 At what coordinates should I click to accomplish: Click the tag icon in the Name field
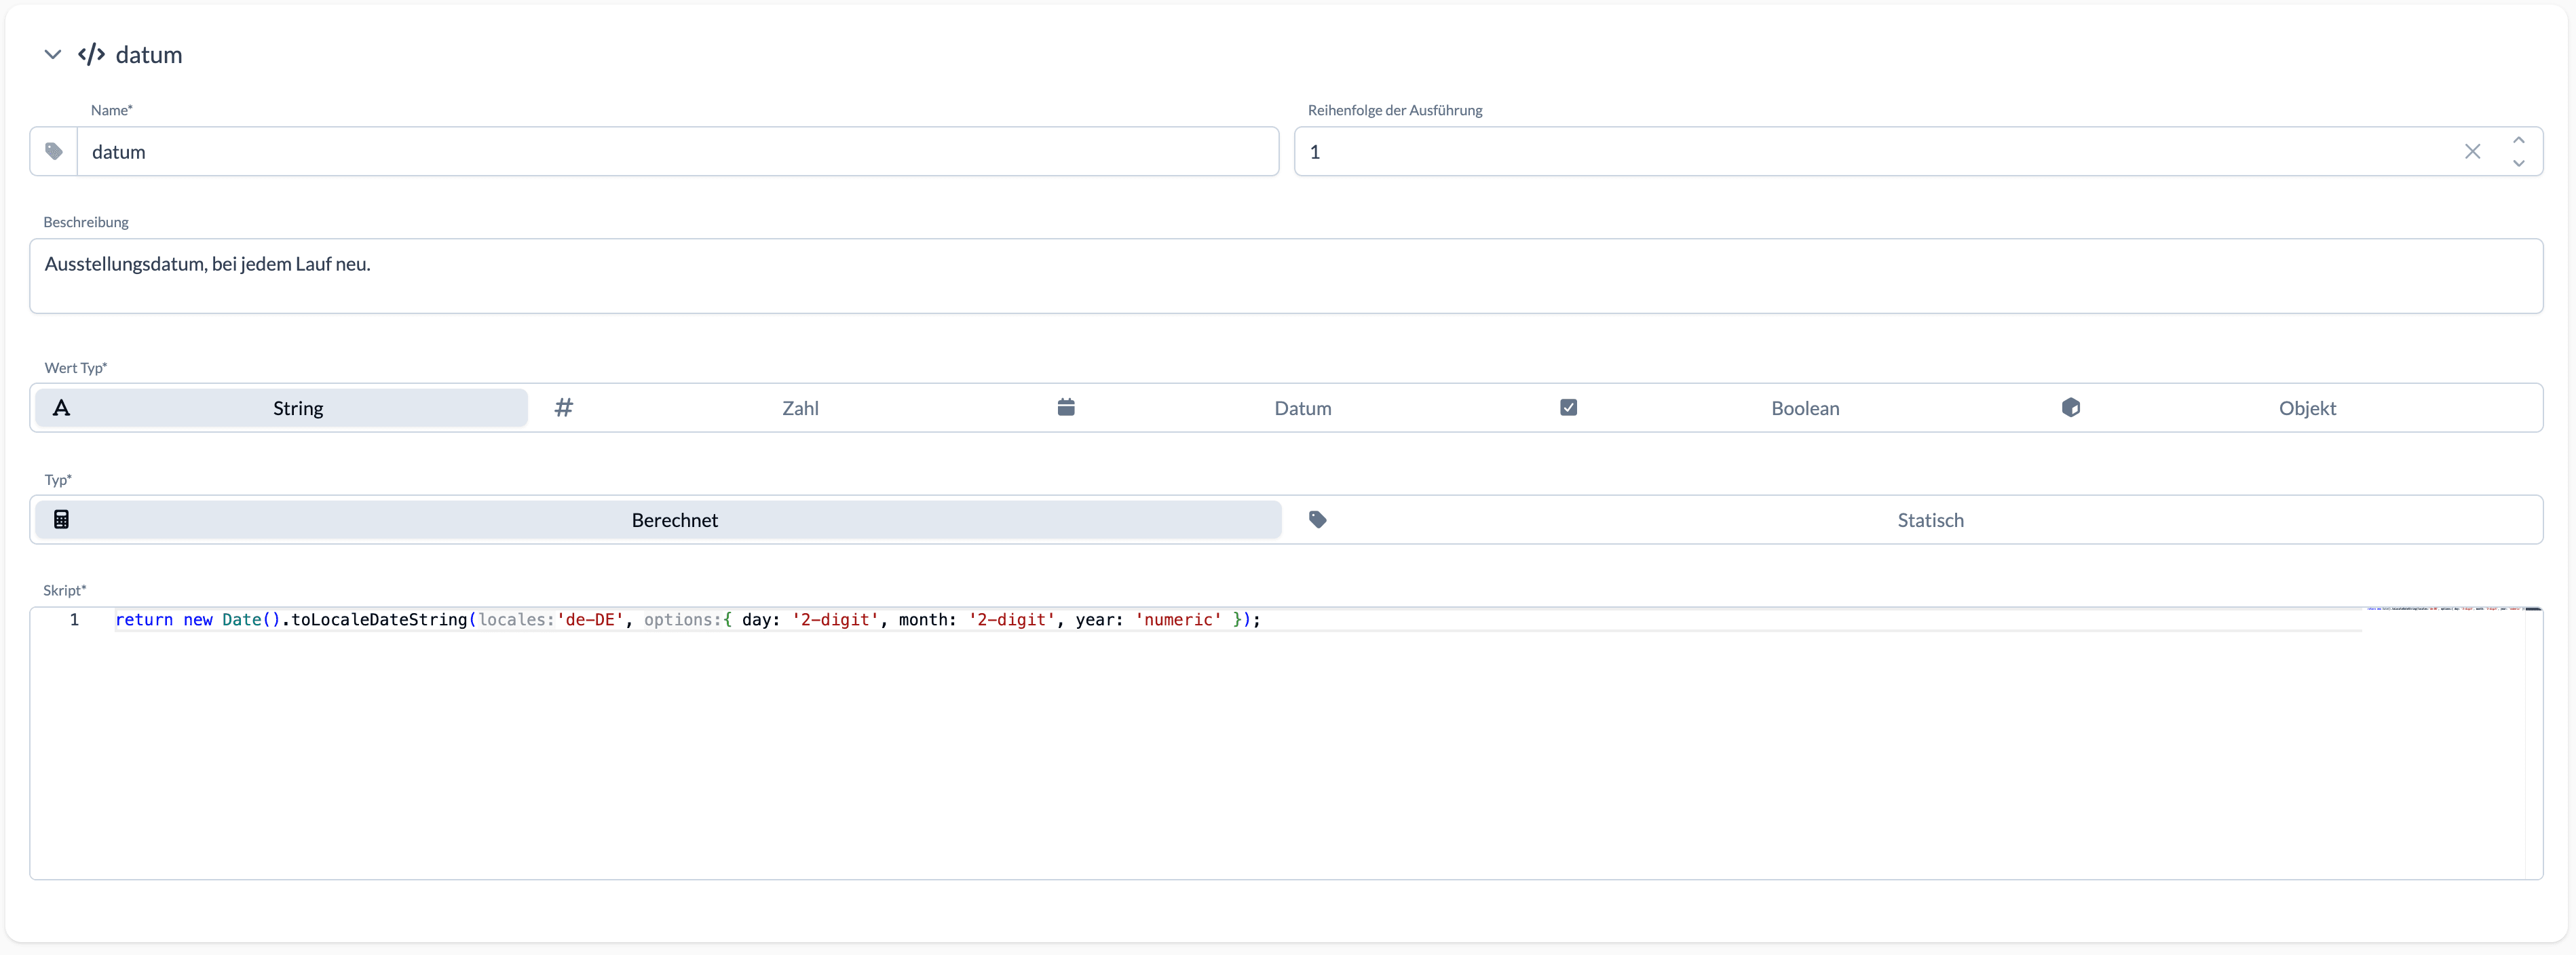54,152
